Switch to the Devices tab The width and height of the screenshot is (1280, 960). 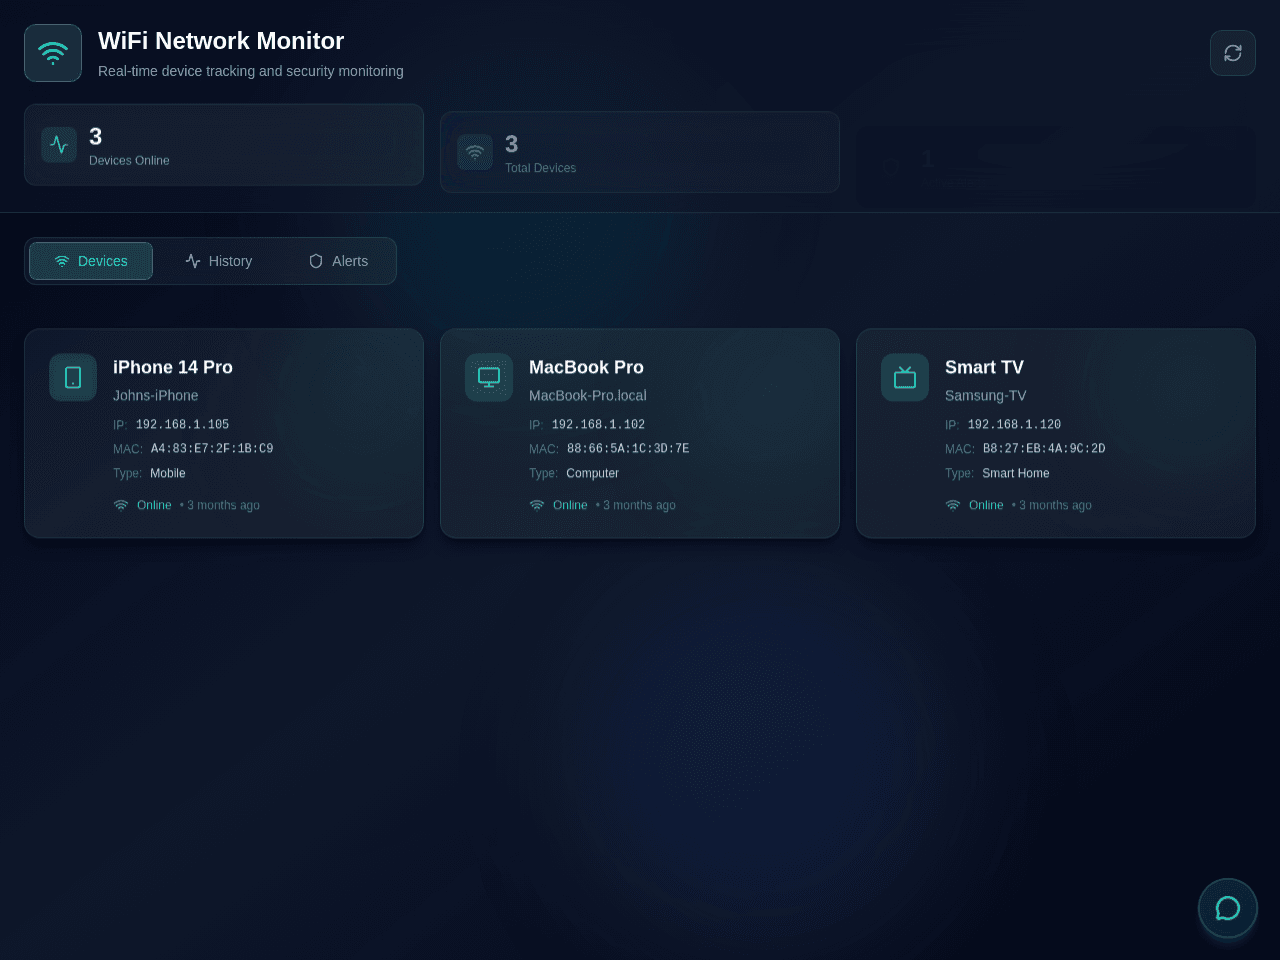91,261
